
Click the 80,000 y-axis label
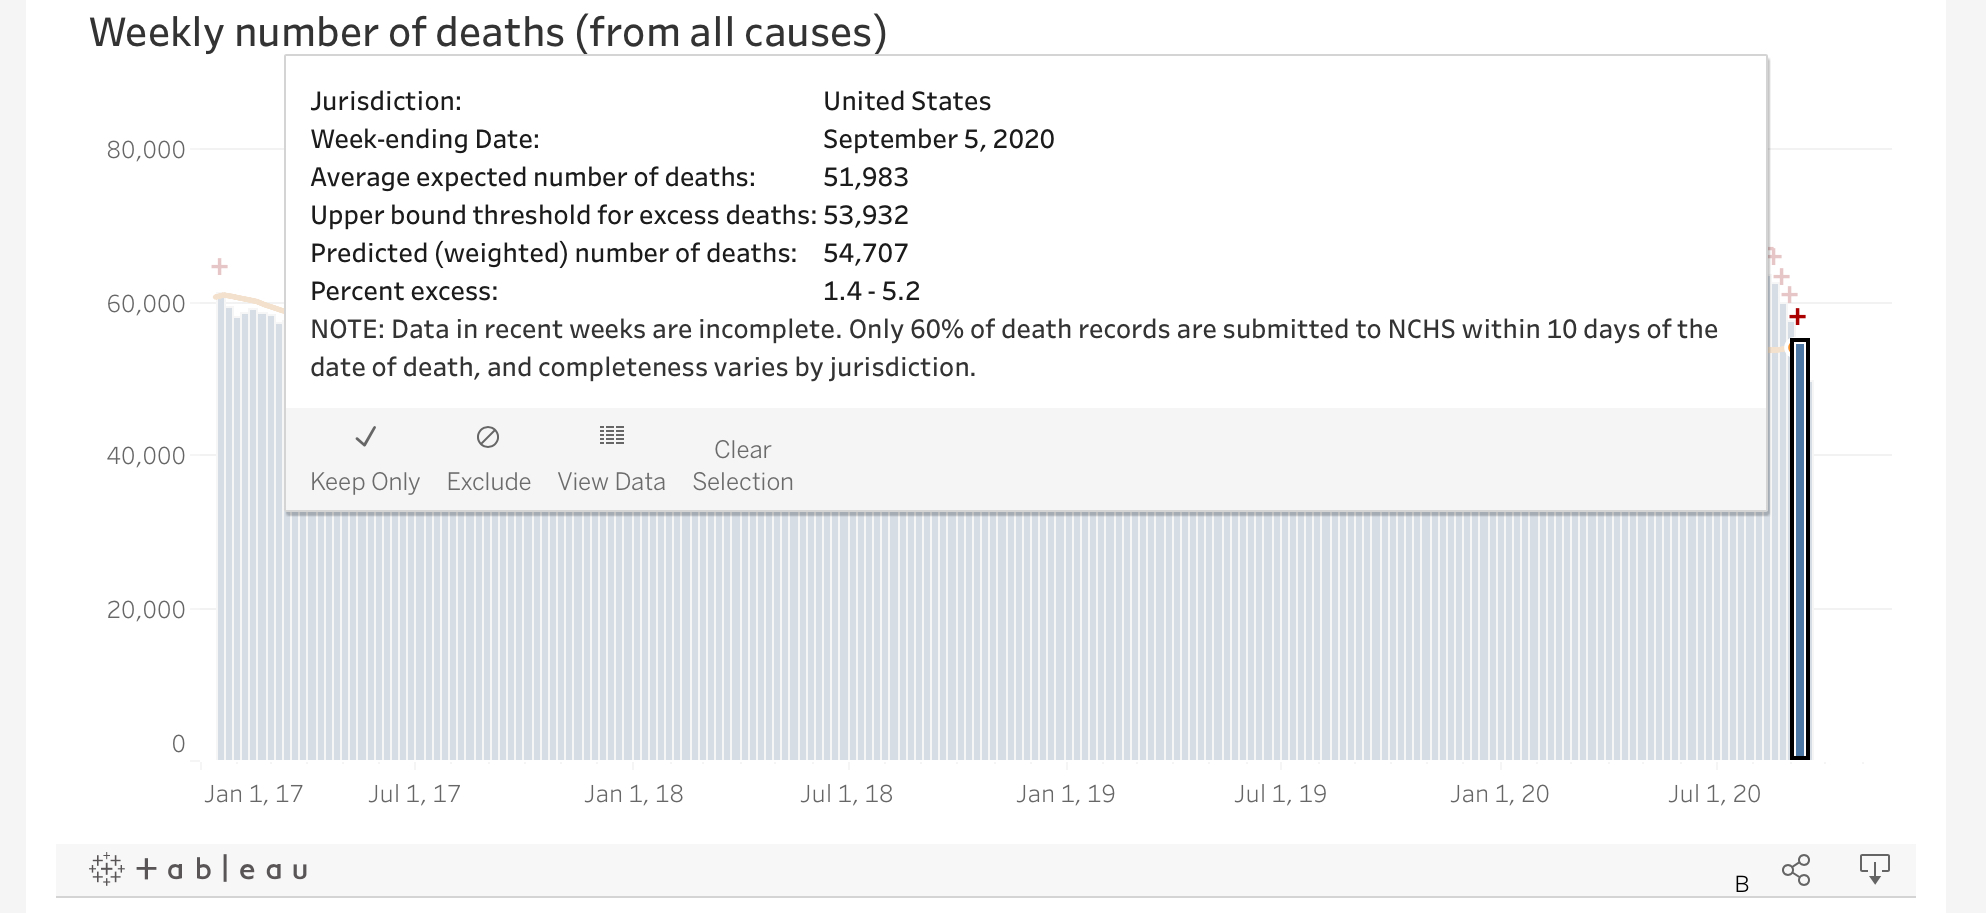(x=146, y=150)
